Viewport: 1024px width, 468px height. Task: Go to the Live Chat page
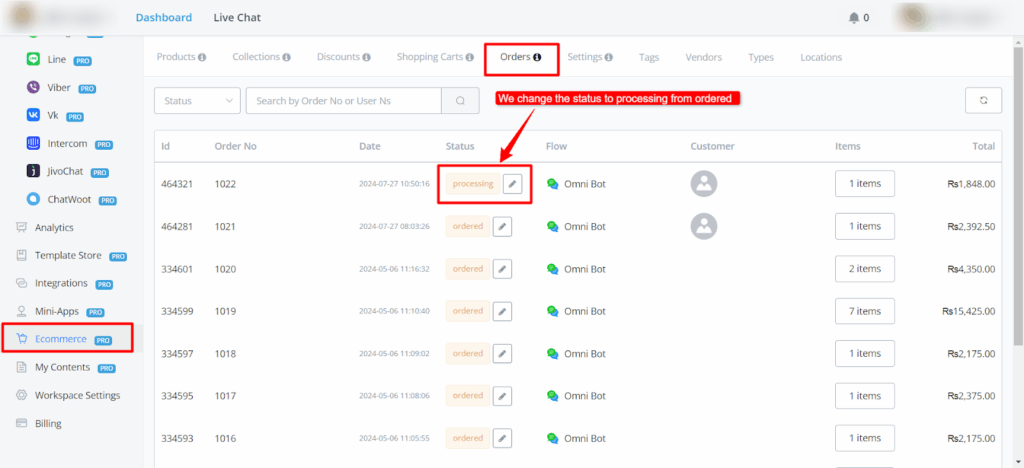click(x=237, y=18)
